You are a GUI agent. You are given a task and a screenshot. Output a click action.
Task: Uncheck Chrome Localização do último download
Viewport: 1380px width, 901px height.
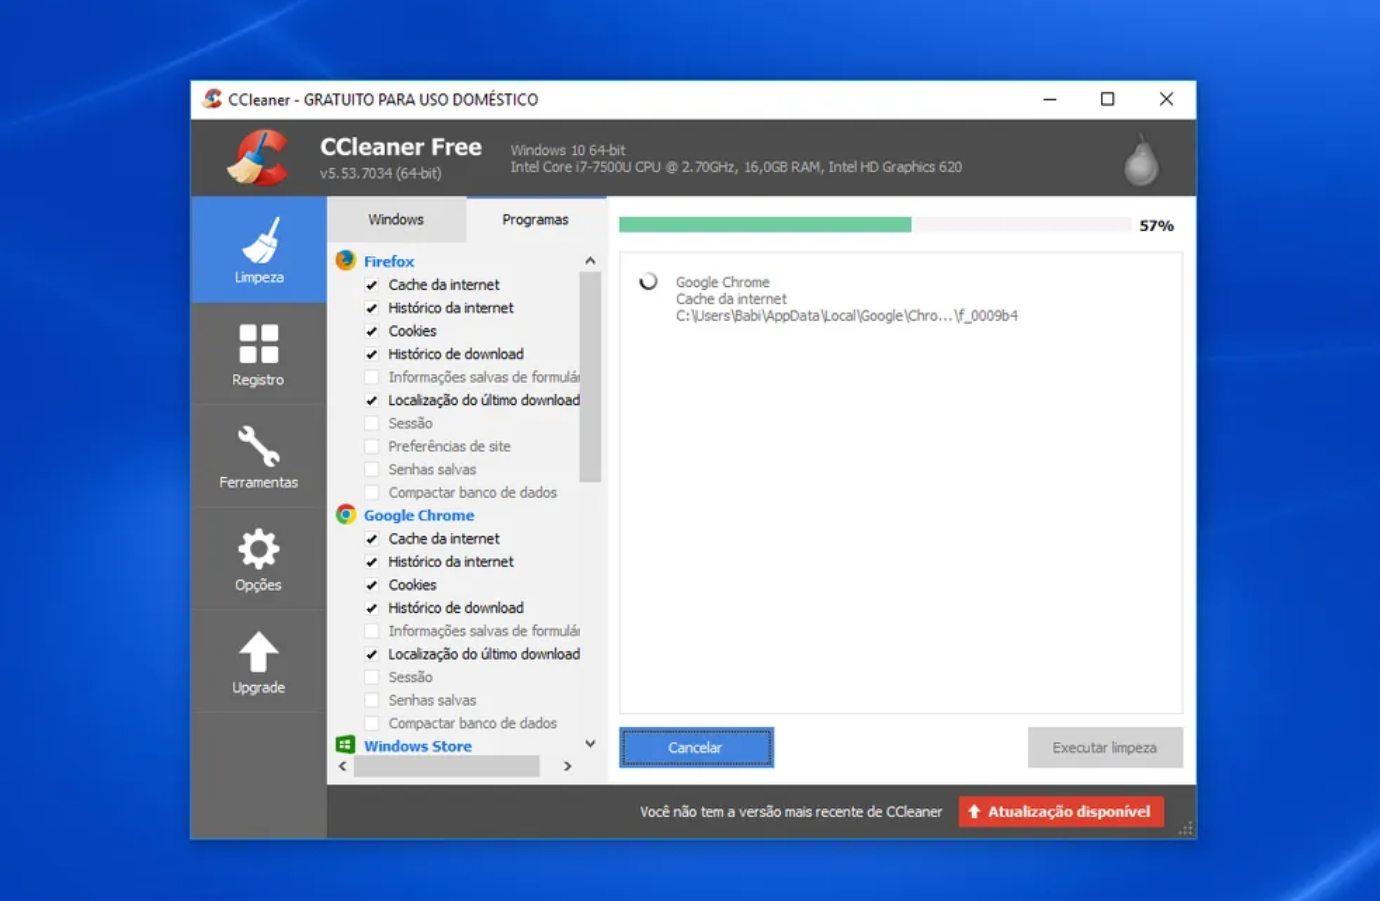tap(372, 654)
